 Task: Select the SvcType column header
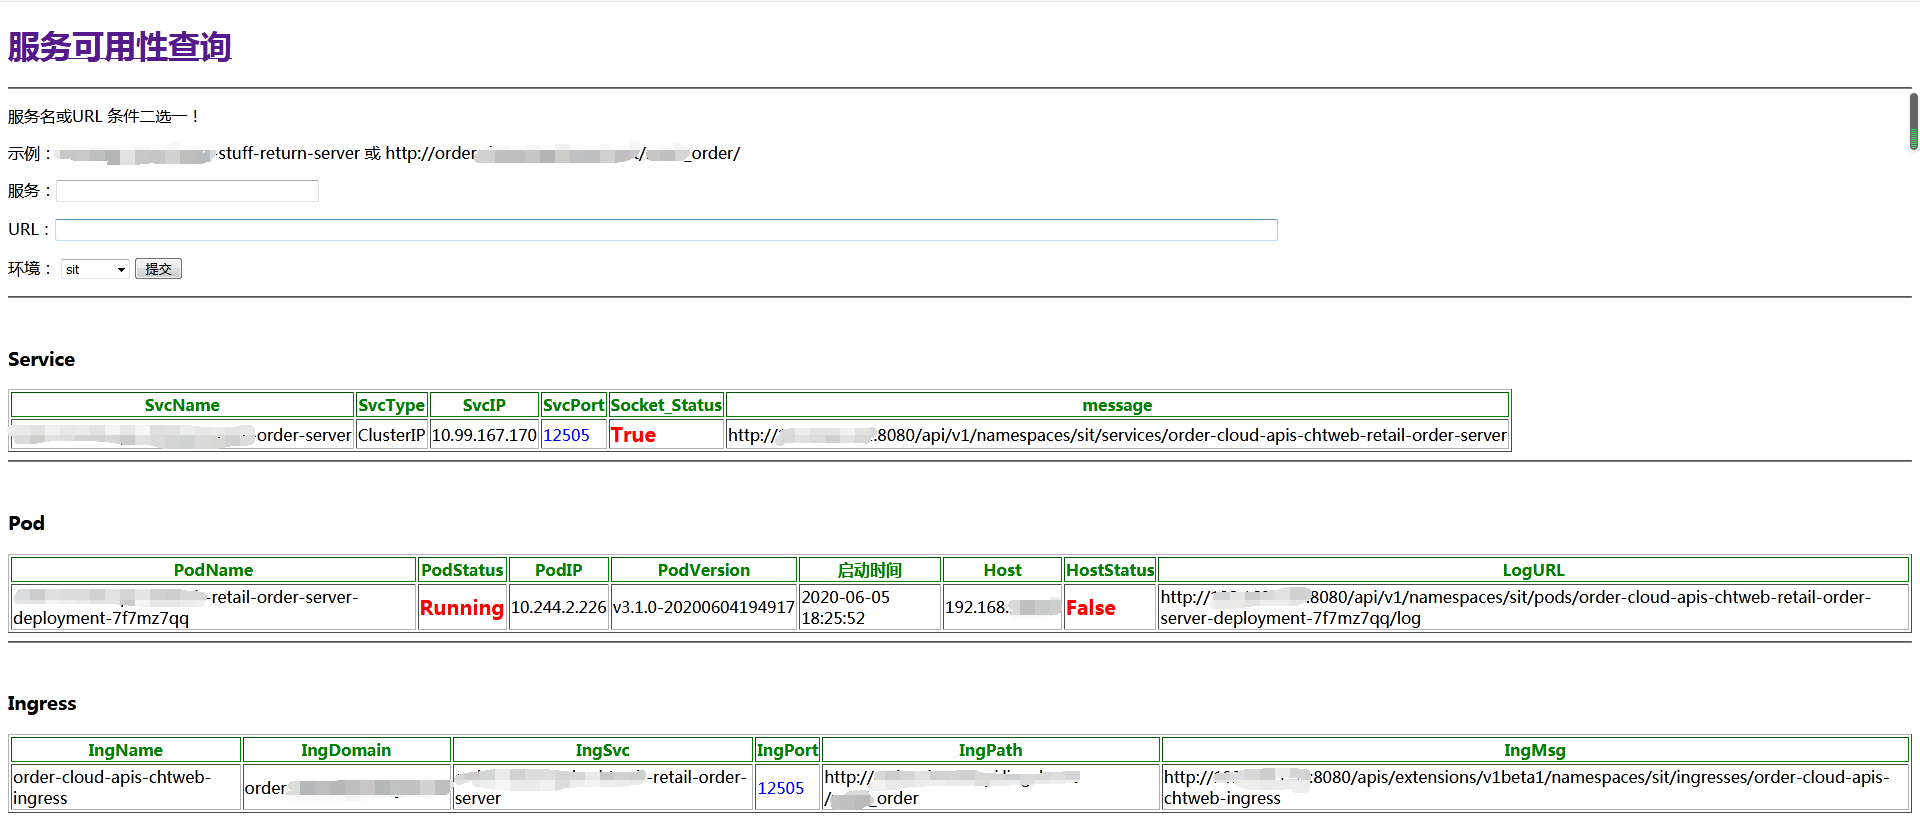pos(392,405)
